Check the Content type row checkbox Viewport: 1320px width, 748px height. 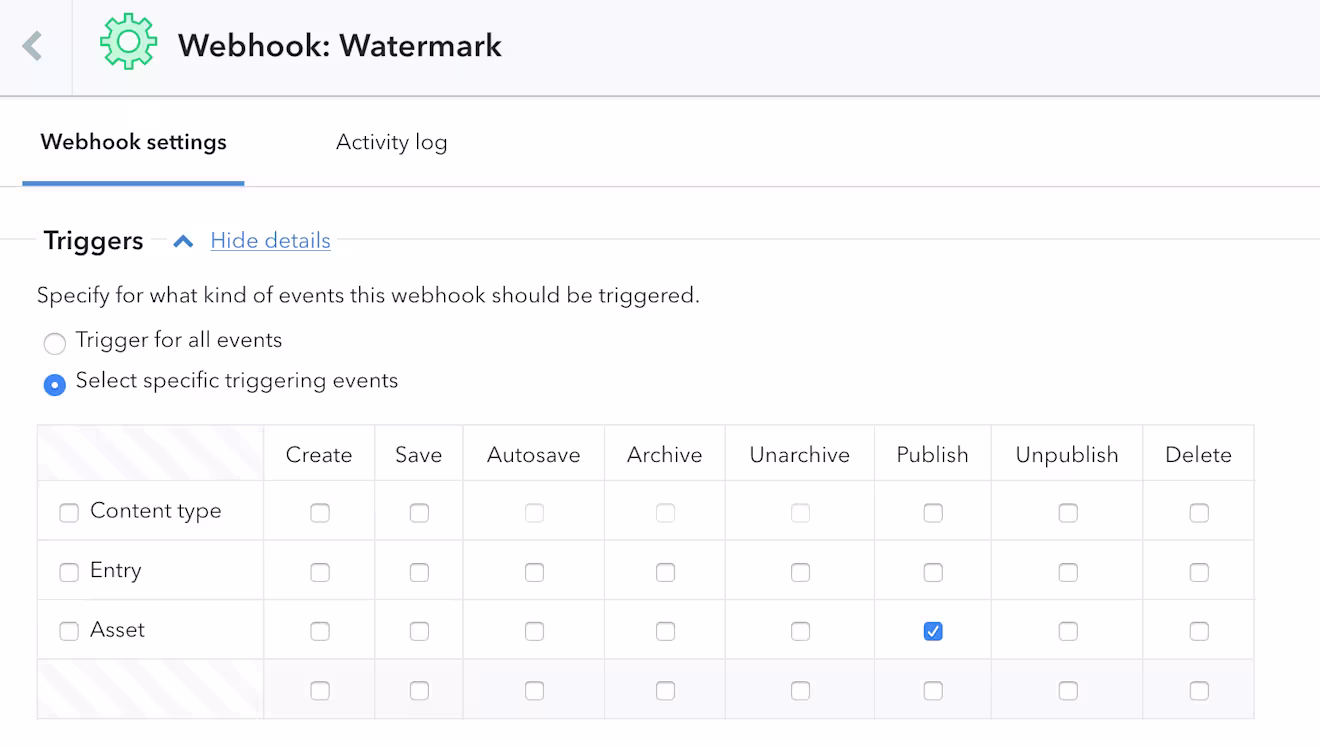tap(69, 513)
